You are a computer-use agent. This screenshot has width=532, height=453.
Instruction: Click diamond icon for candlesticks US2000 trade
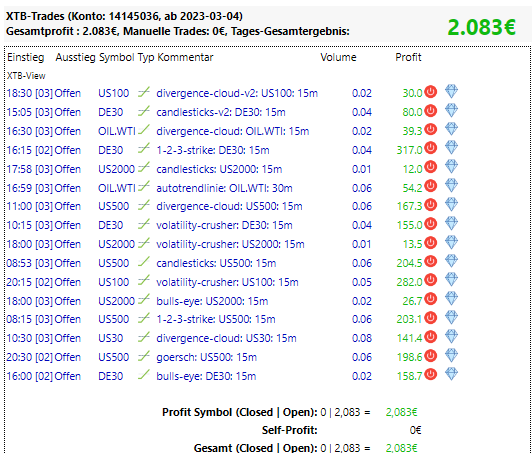[x=451, y=167]
